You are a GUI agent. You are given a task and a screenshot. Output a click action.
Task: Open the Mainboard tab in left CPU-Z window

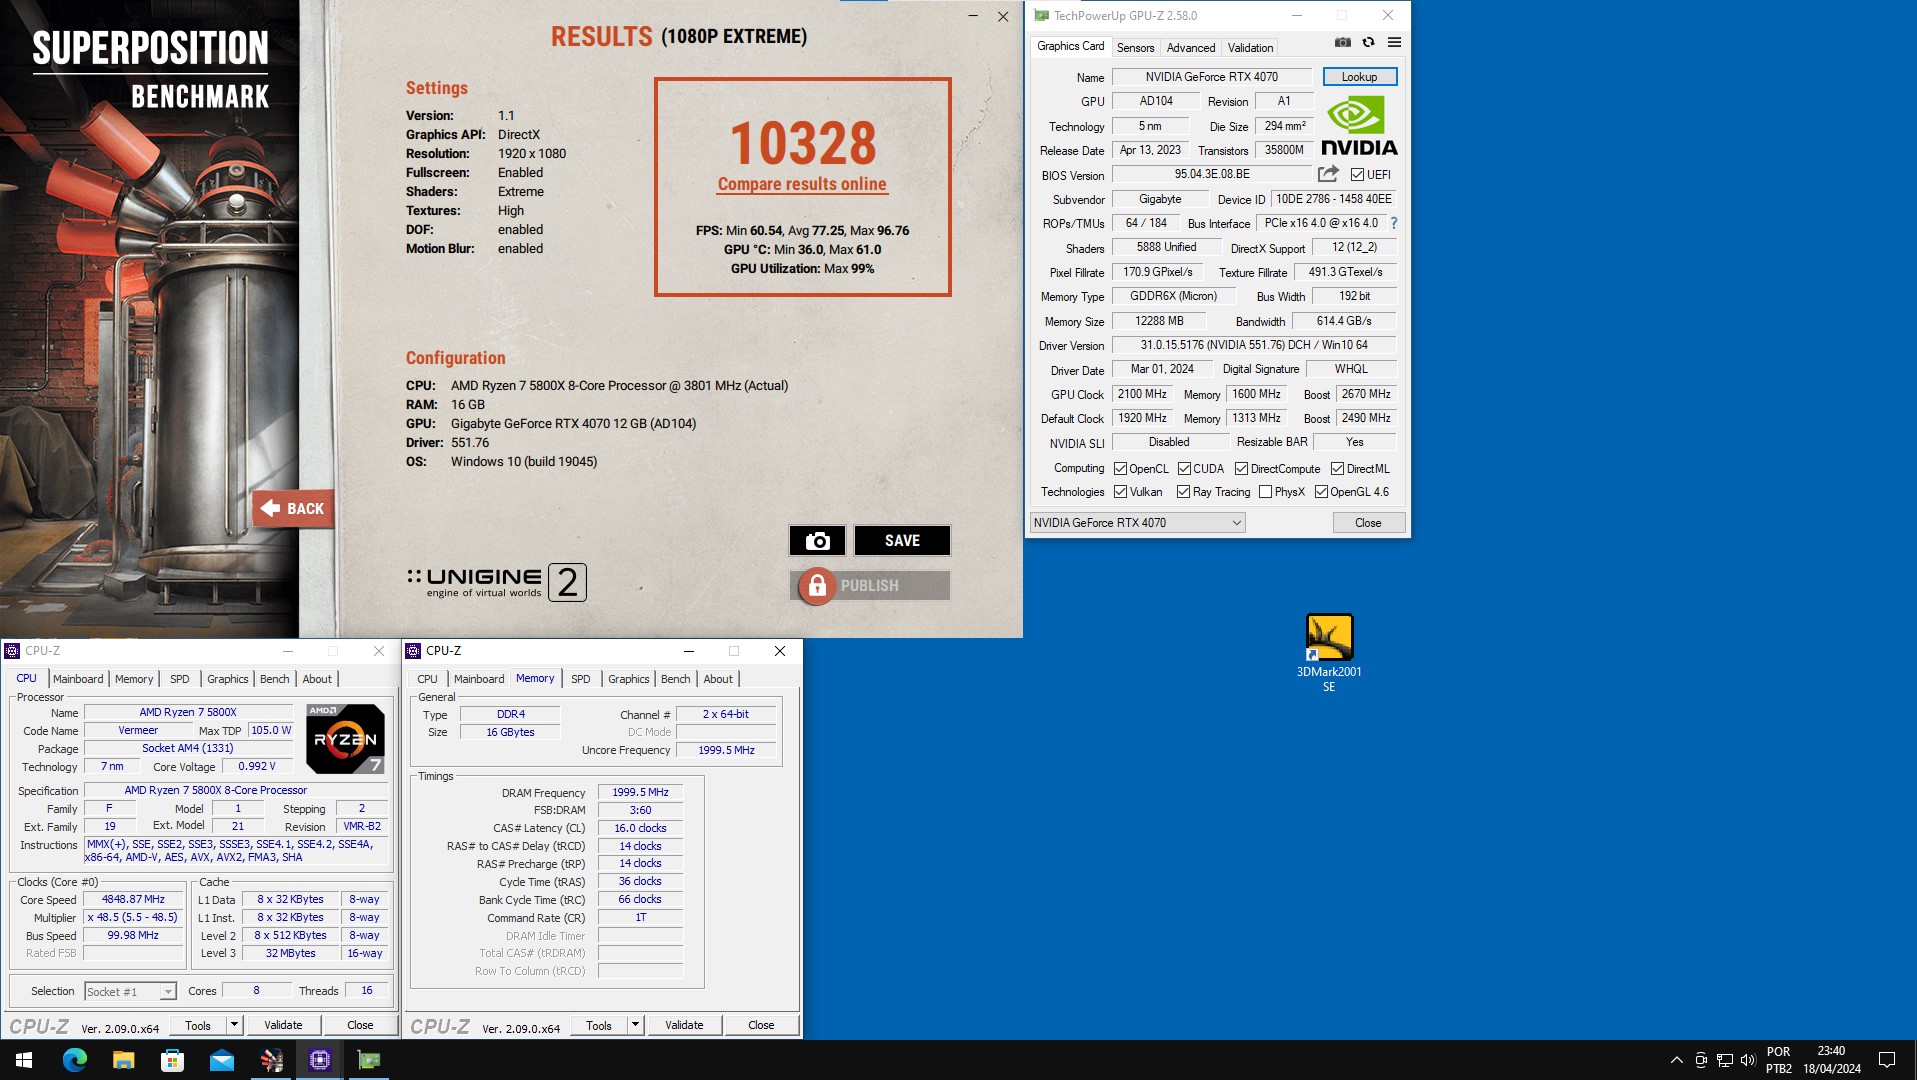pos(78,679)
